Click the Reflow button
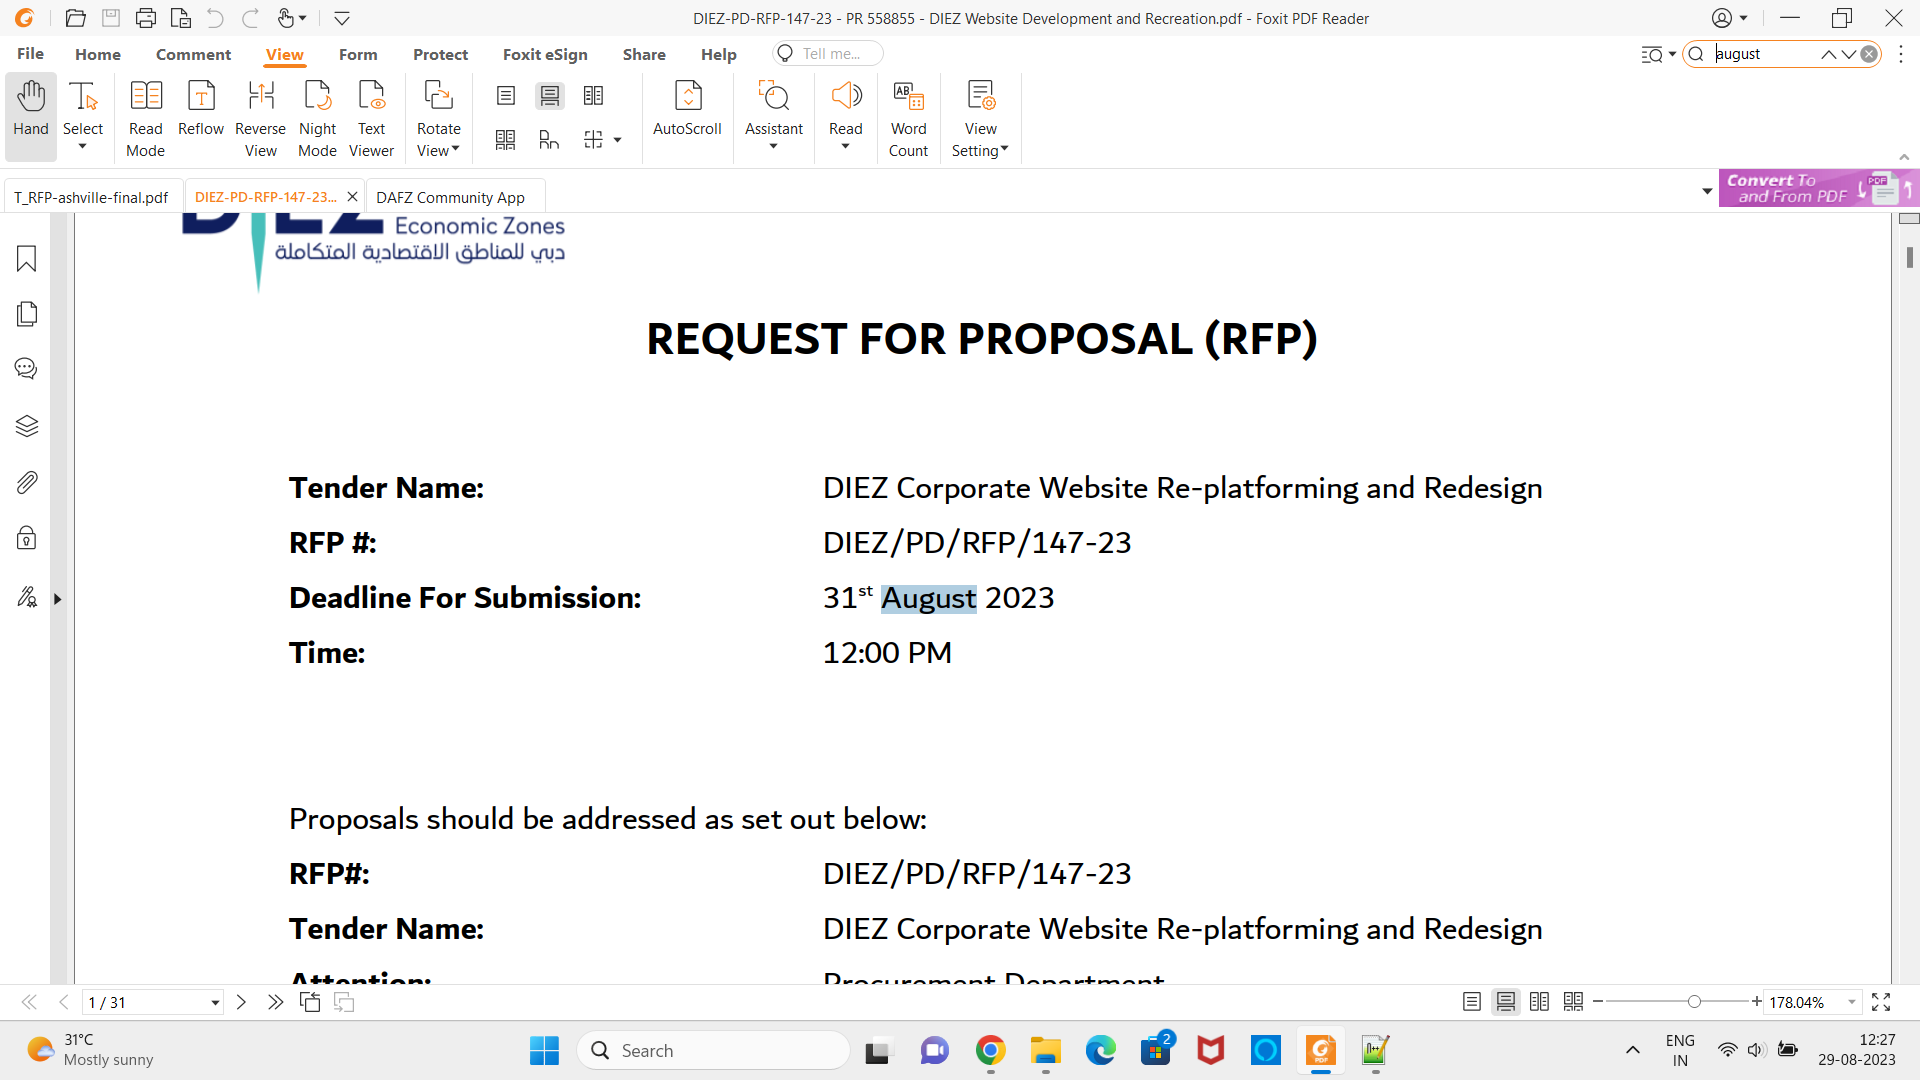Screen dimensions: 1920x1080 201,108
